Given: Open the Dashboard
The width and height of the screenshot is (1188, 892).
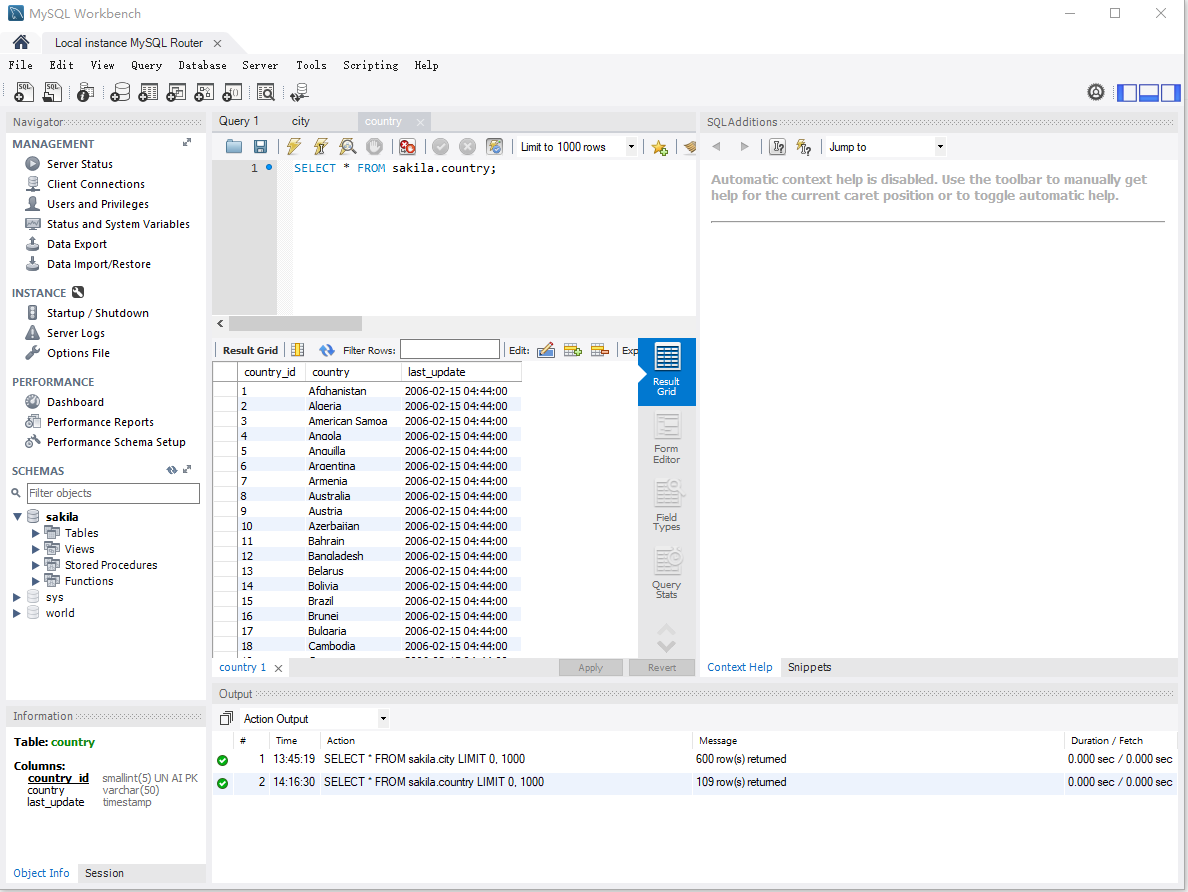Looking at the screenshot, I should click(x=75, y=402).
